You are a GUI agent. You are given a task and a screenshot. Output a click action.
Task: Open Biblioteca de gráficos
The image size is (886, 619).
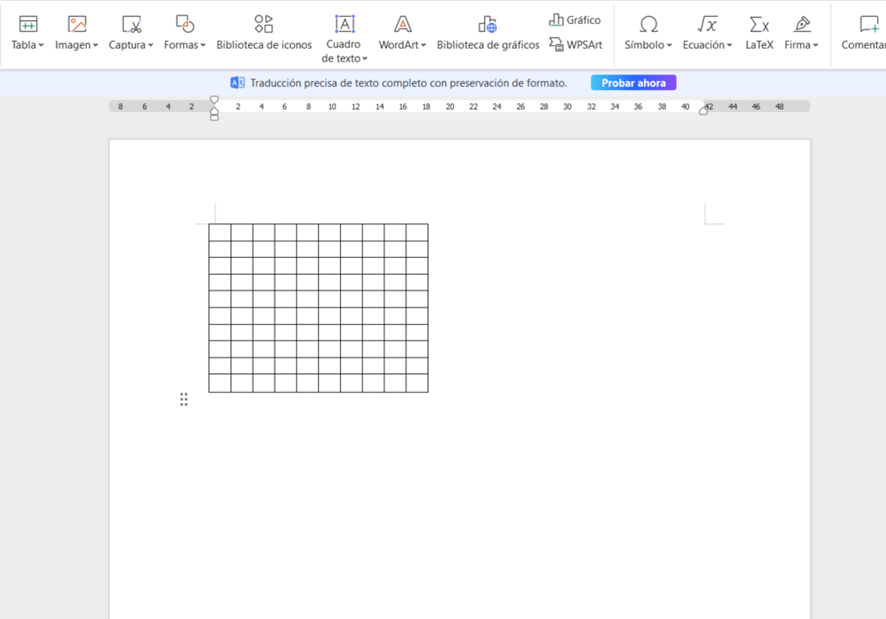[487, 24]
